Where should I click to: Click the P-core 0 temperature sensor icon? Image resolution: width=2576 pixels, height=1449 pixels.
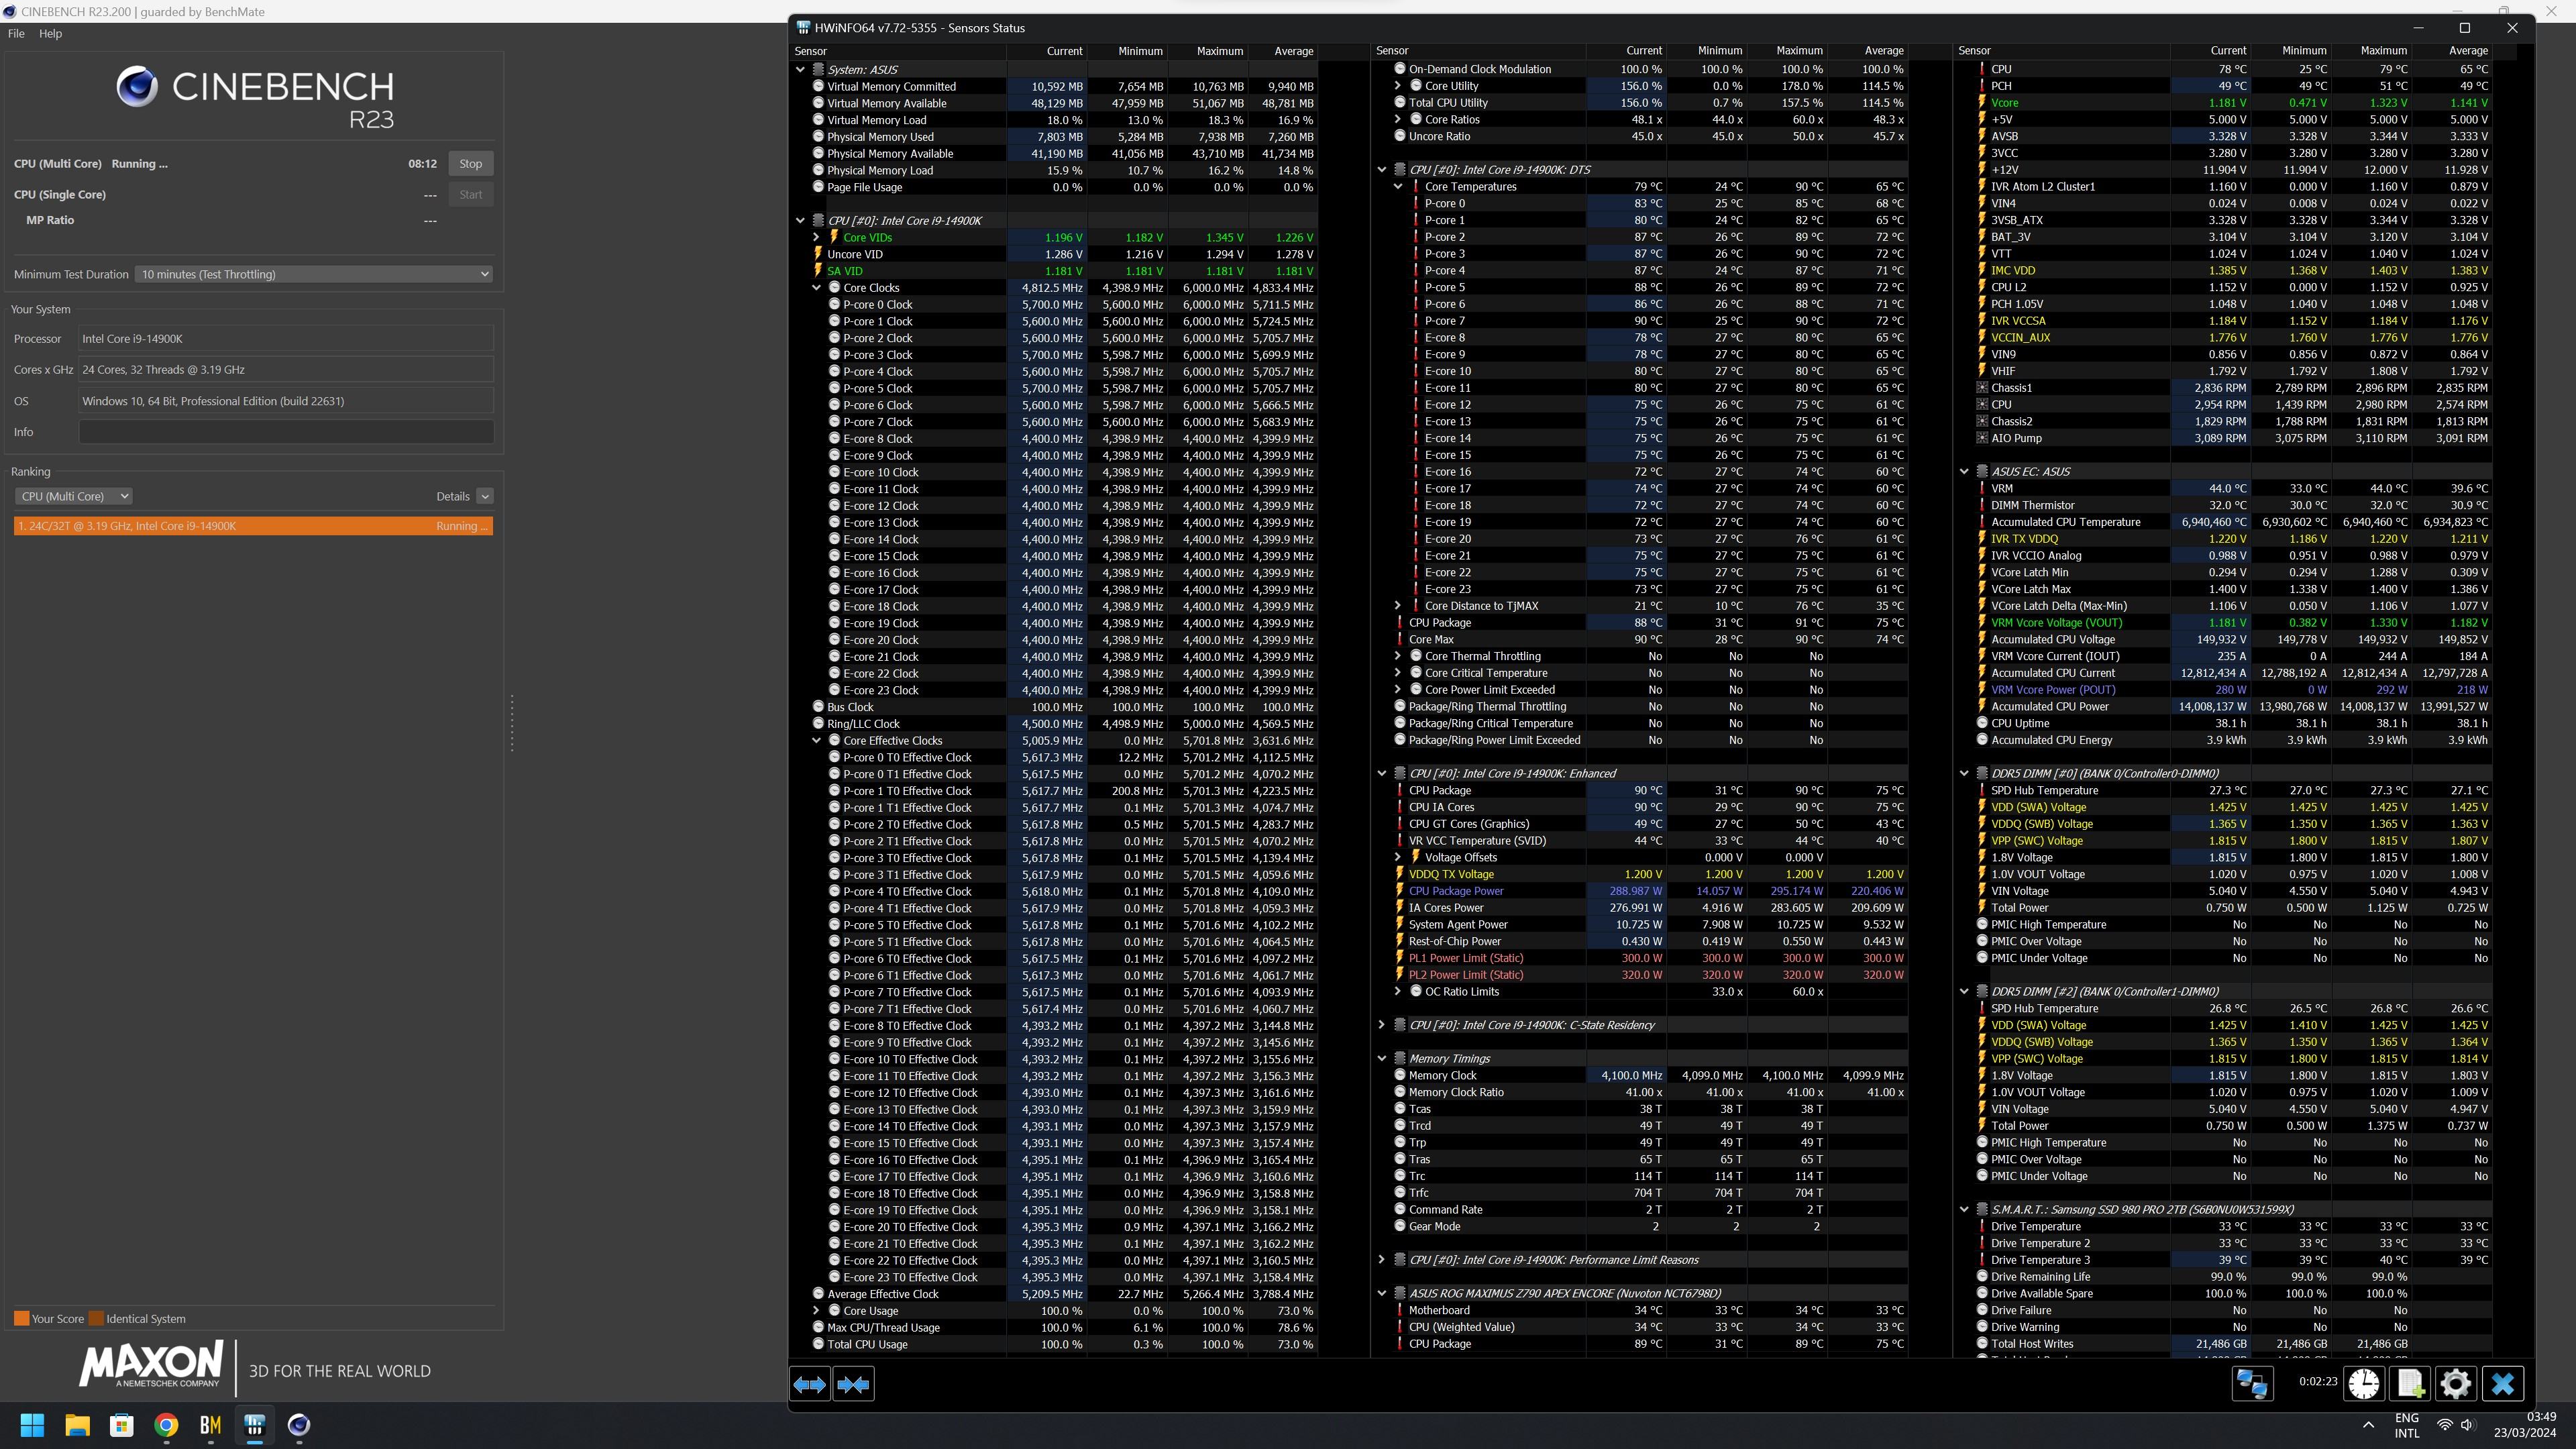pyautogui.click(x=1416, y=203)
